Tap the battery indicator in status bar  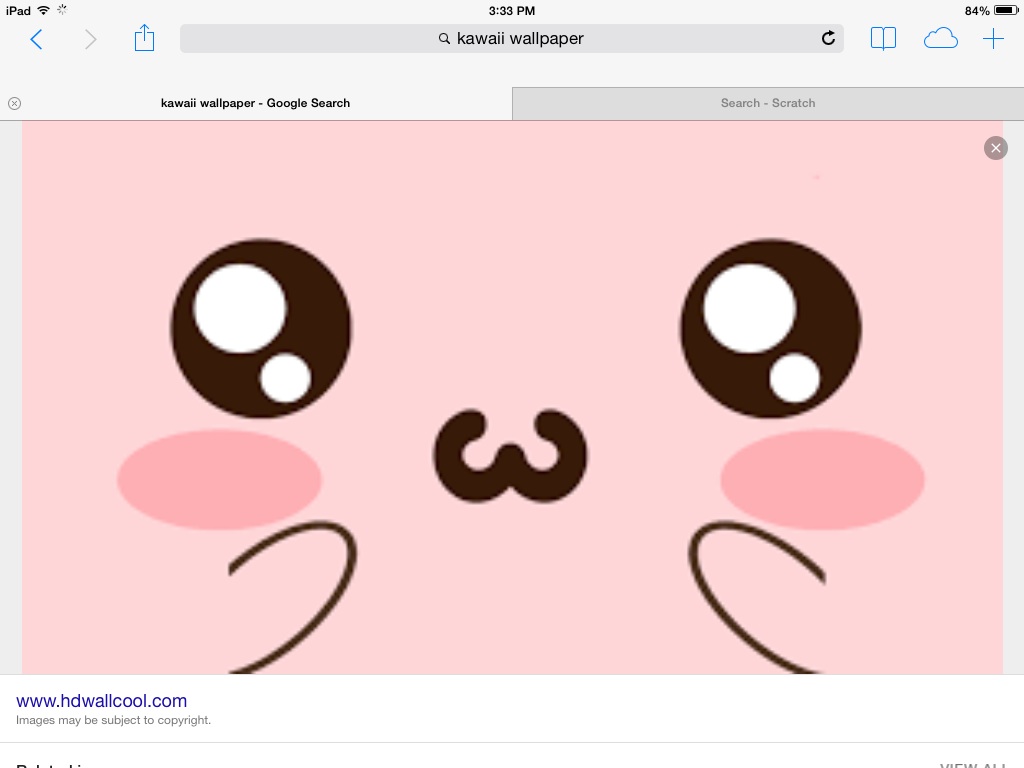tap(1006, 10)
